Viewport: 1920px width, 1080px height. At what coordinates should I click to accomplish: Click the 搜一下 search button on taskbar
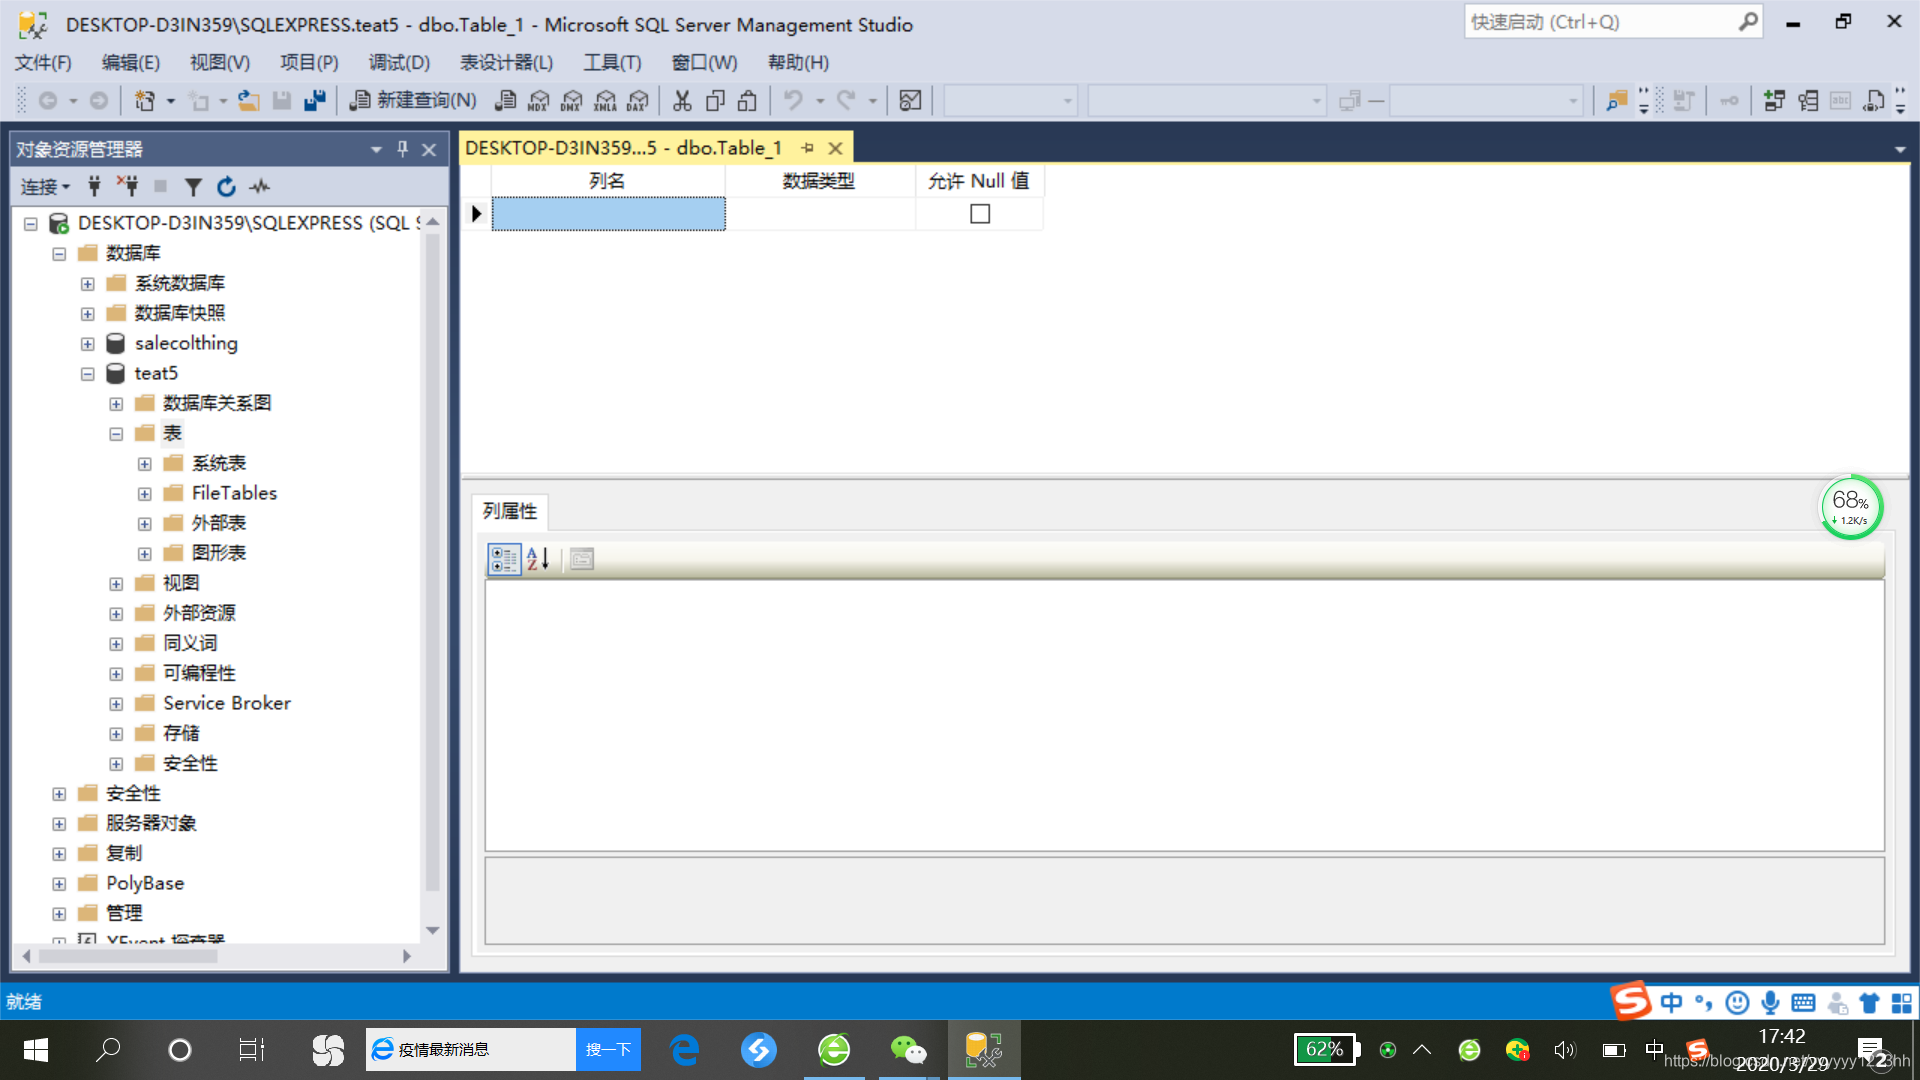click(608, 1049)
